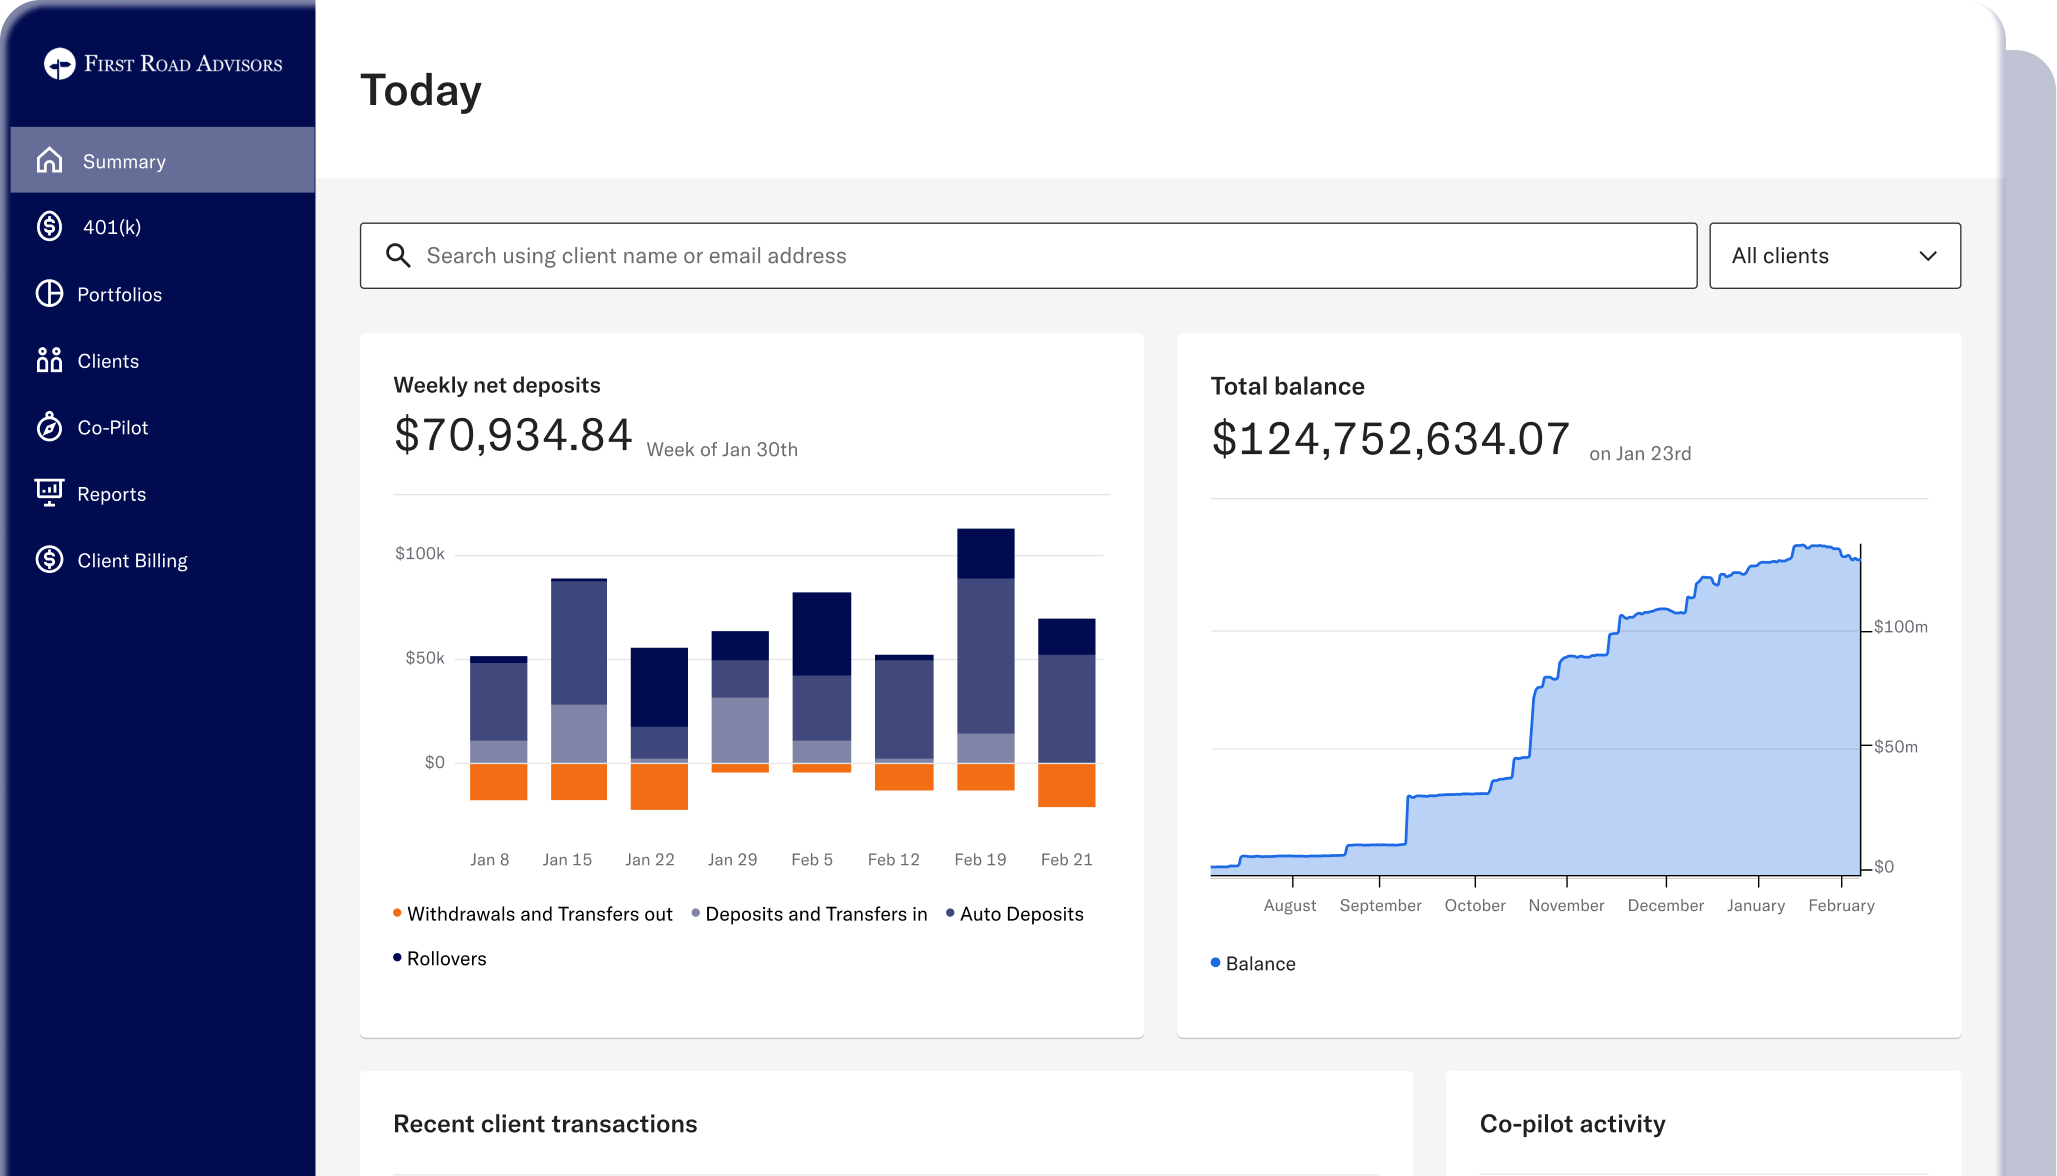Focus the client name or email search field
This screenshot has height=1176, width=2057.
pyautogui.click(x=1028, y=256)
